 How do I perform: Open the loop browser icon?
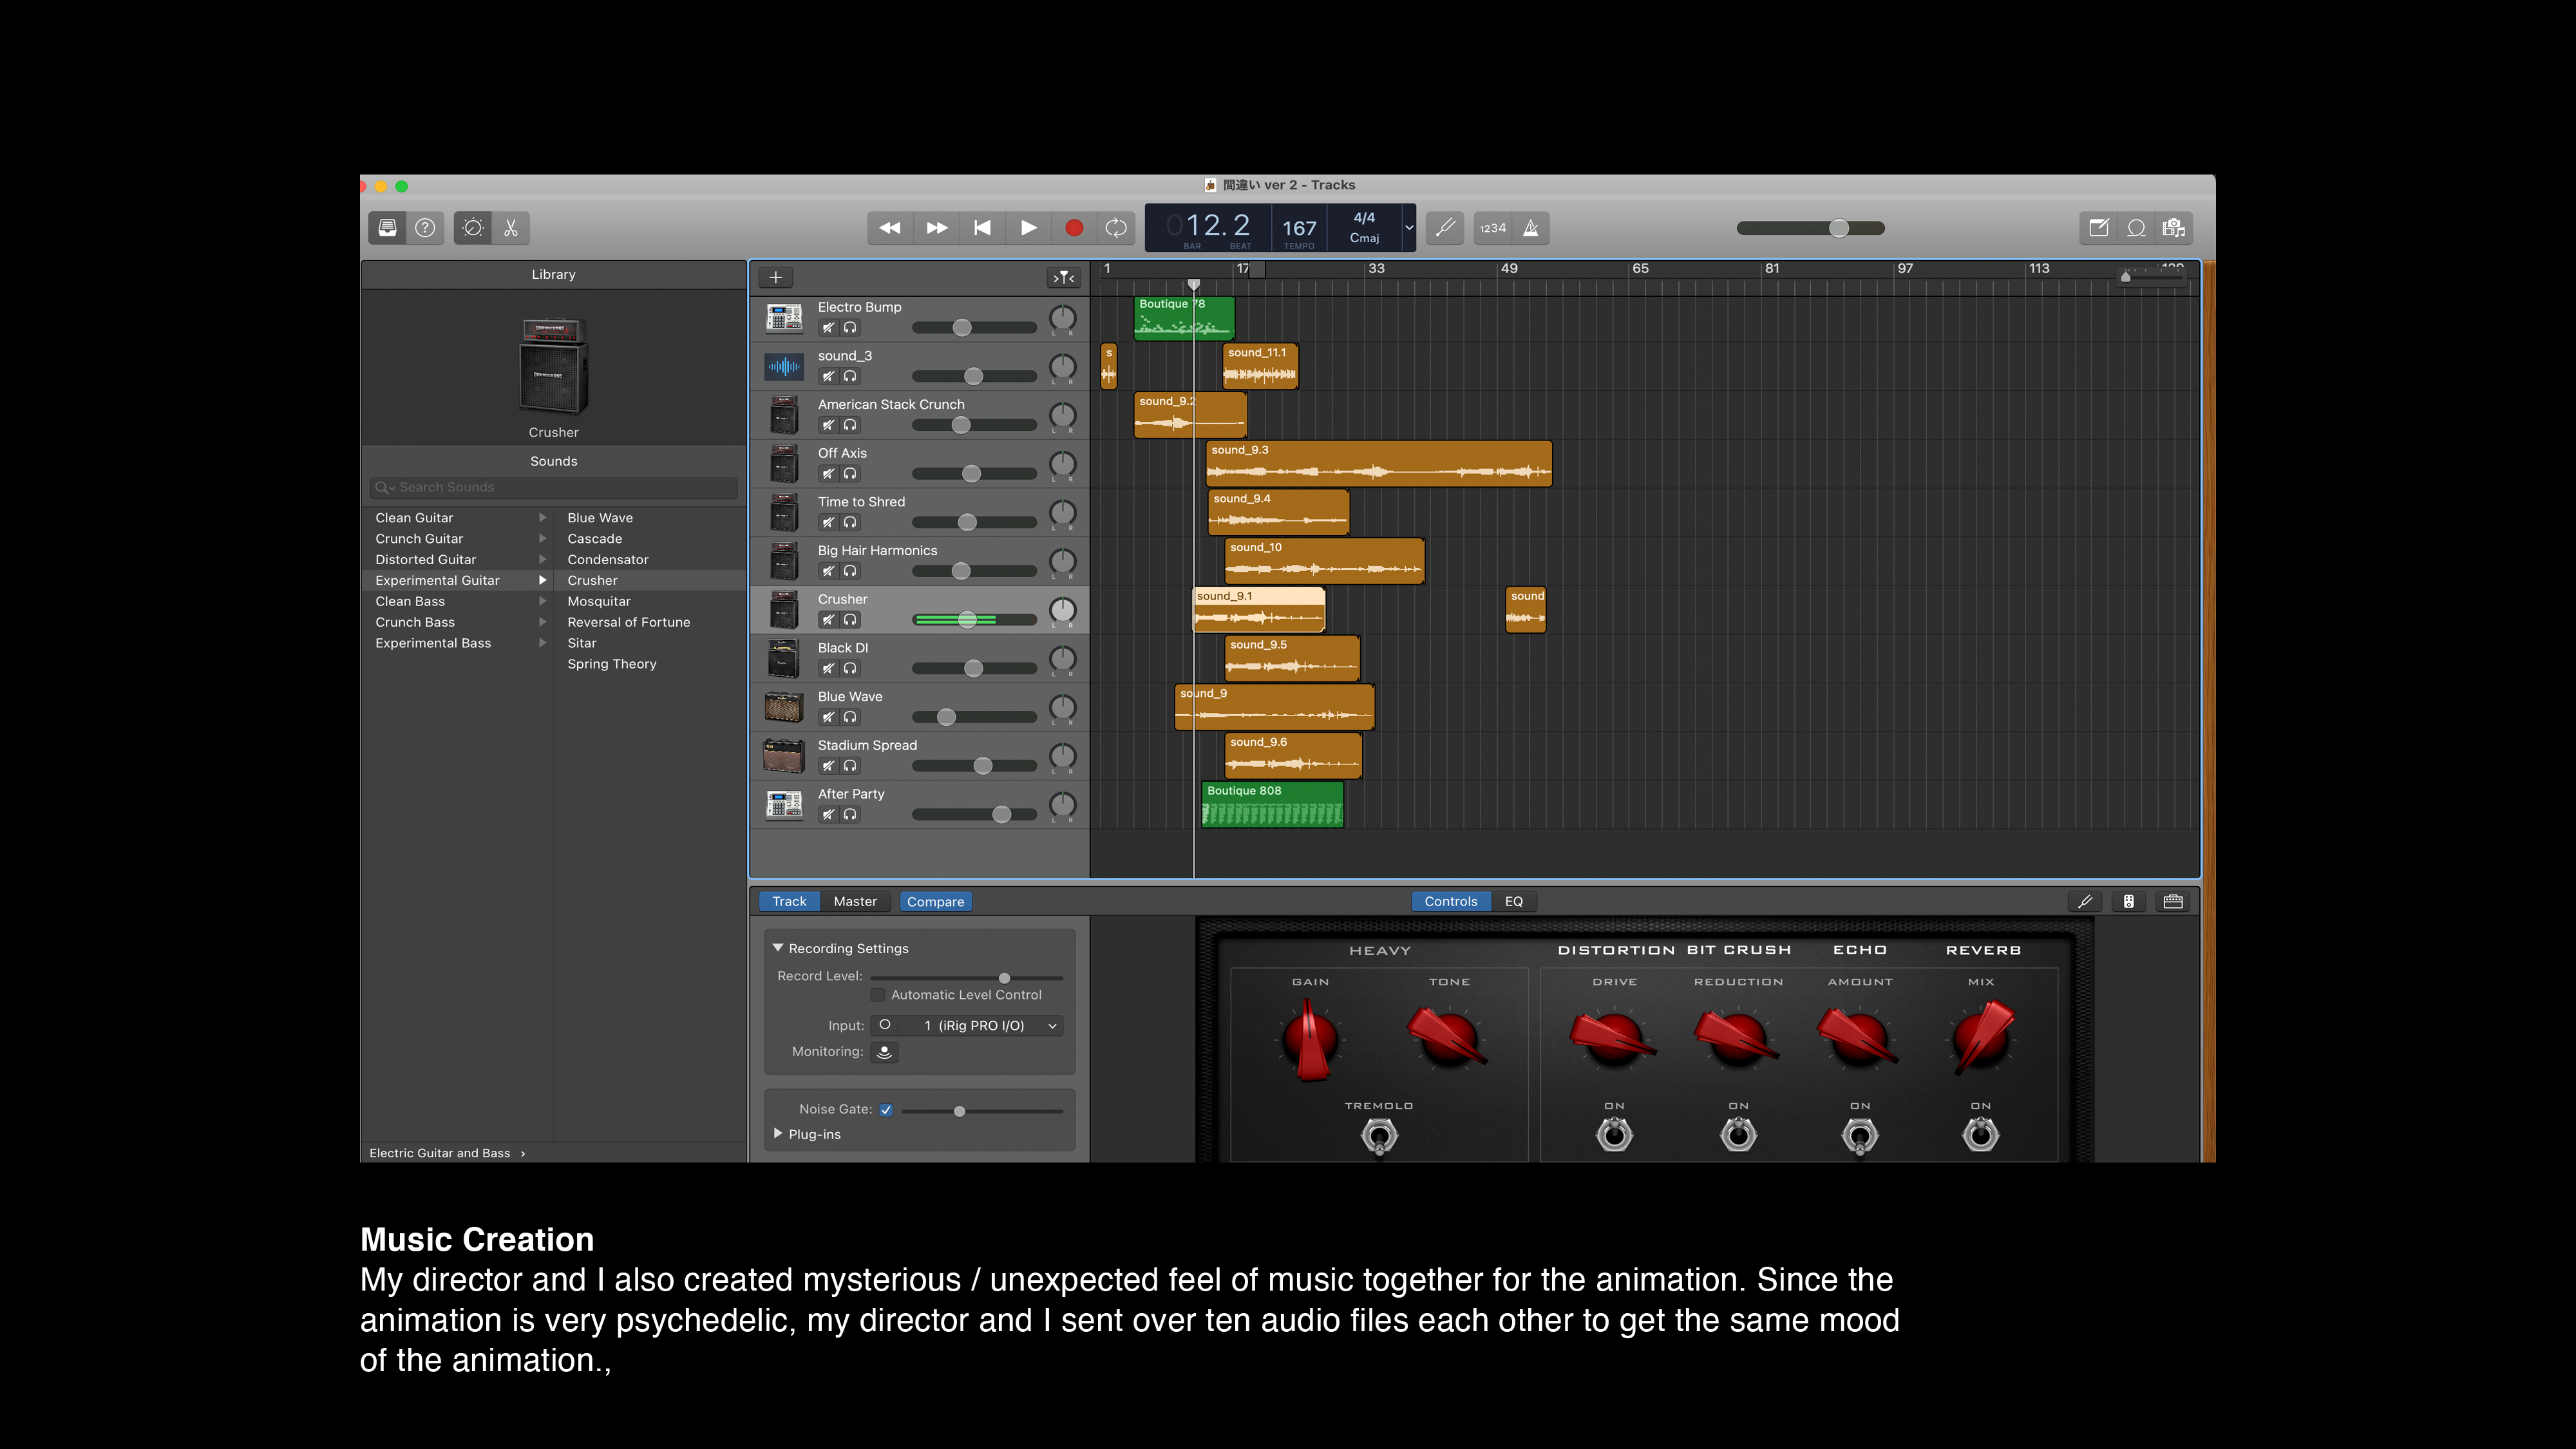pyautogui.click(x=2136, y=228)
